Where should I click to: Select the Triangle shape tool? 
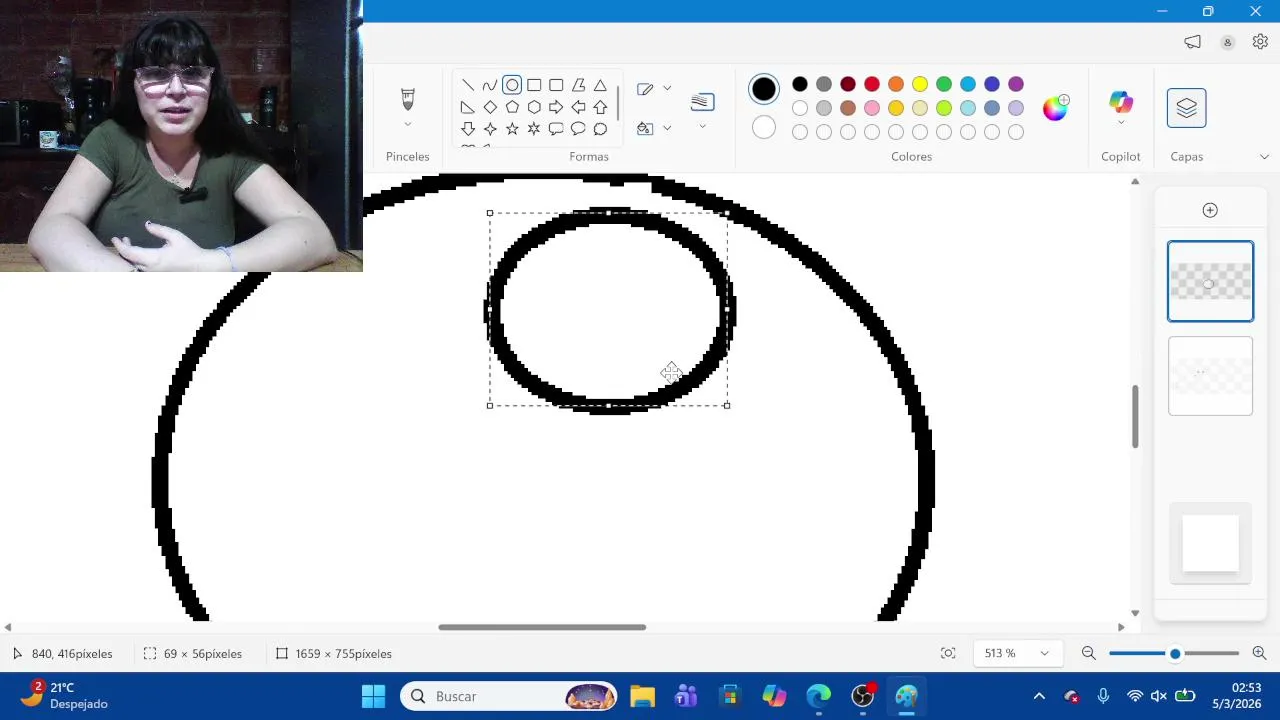(x=600, y=85)
